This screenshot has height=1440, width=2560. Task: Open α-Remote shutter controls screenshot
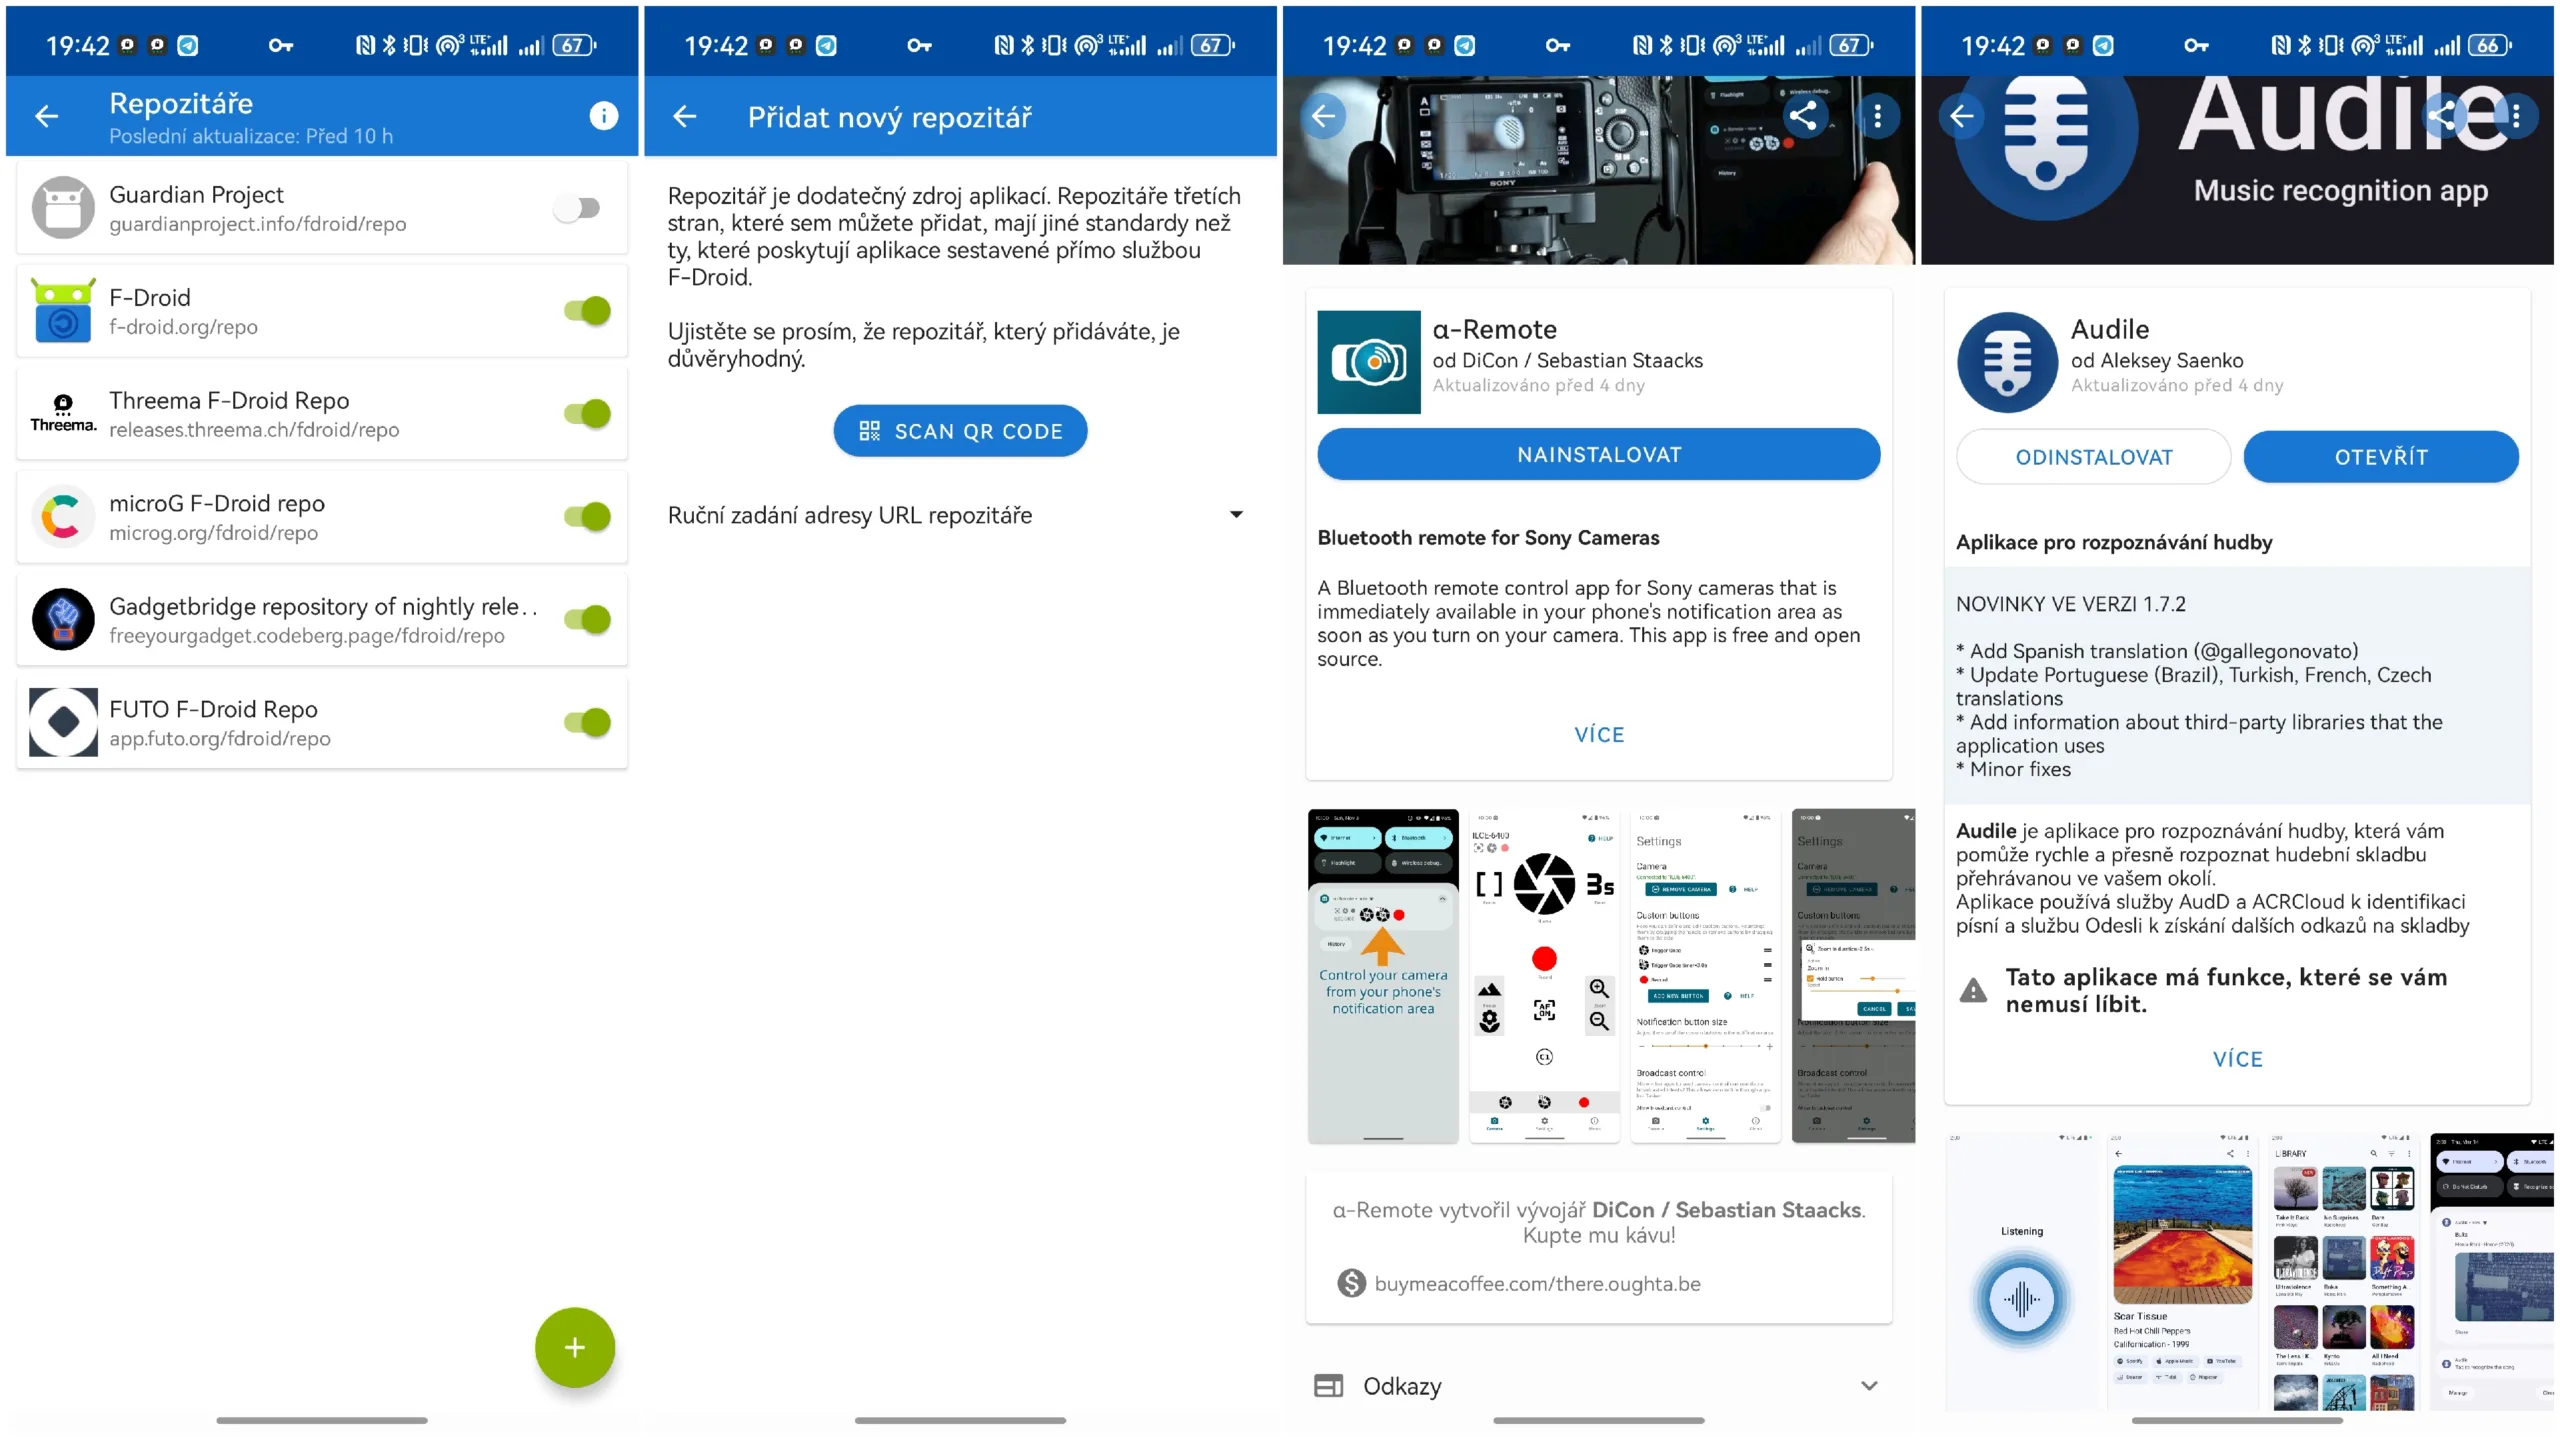1543,975
